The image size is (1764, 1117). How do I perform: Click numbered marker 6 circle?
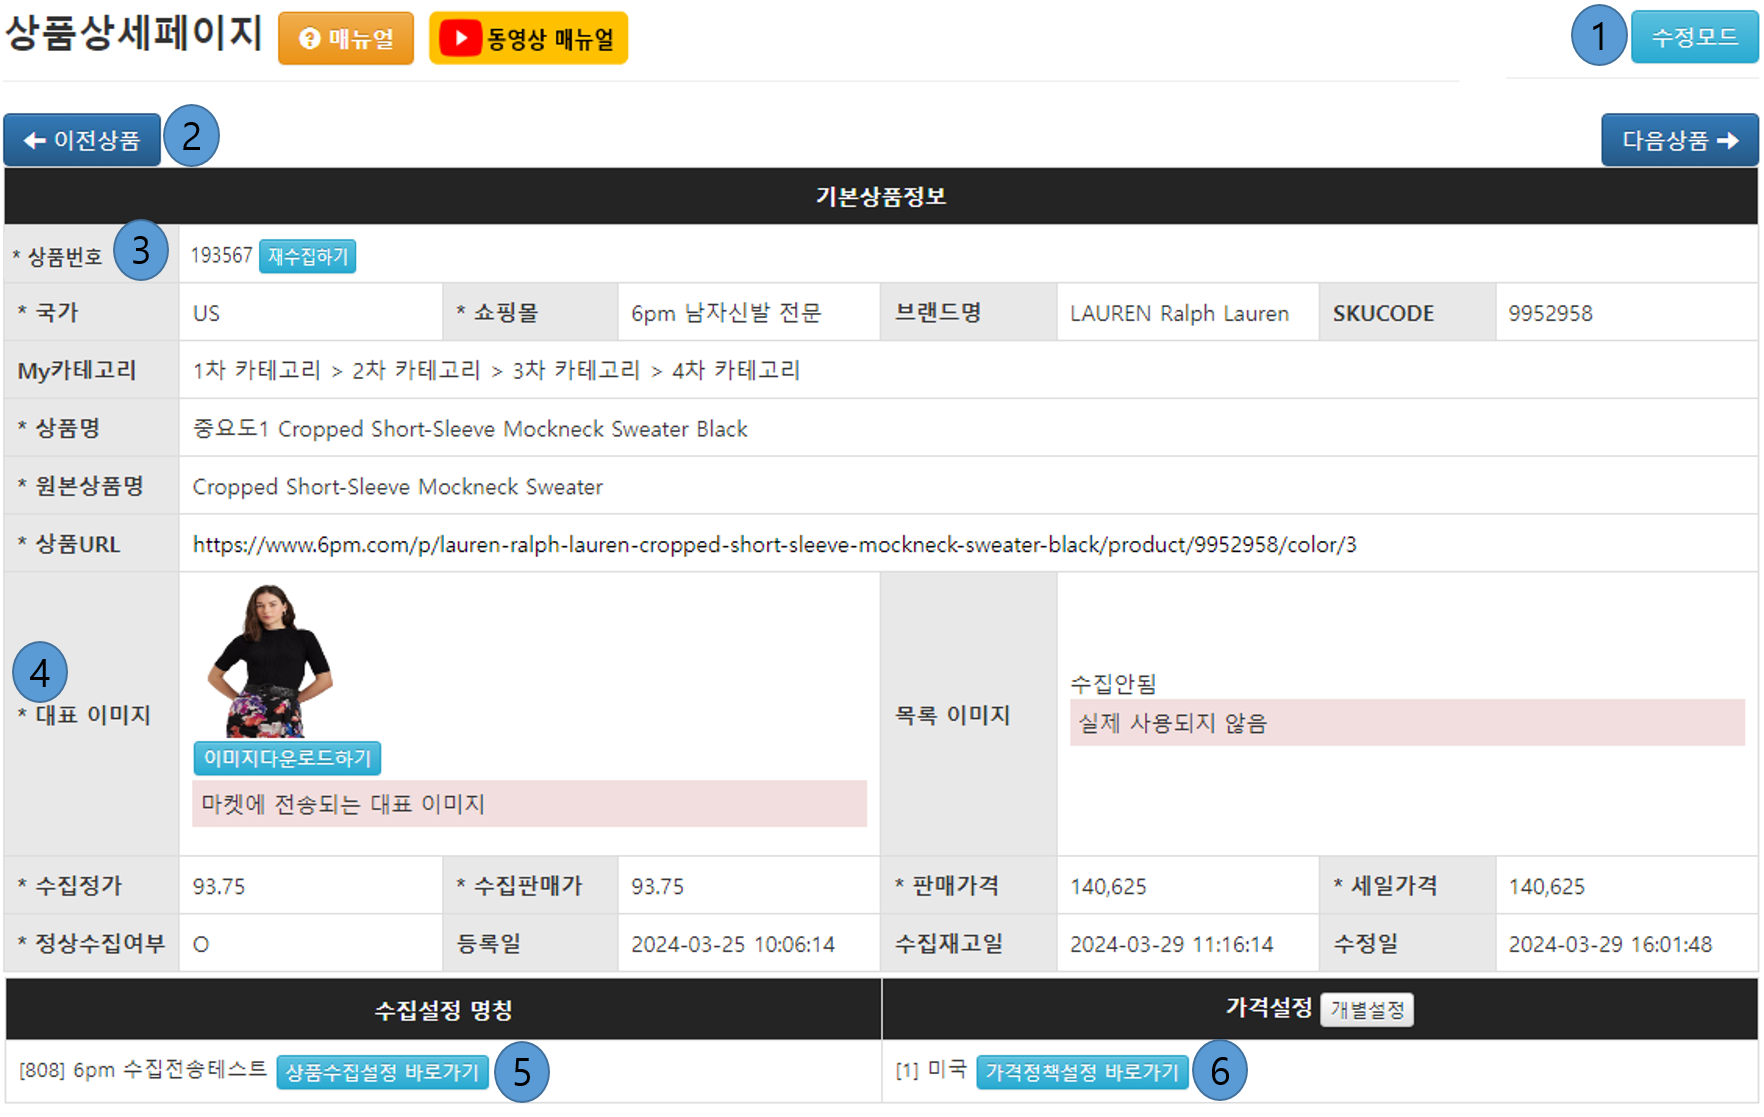point(1220,1072)
